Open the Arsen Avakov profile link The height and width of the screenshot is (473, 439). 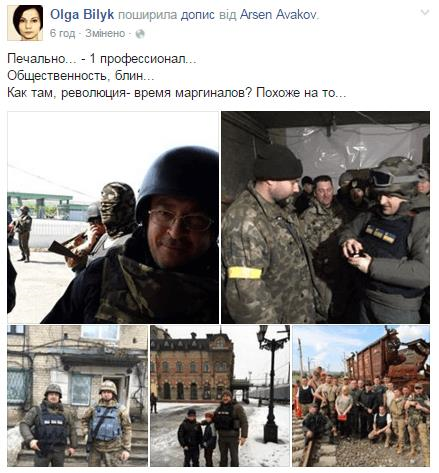(278, 15)
